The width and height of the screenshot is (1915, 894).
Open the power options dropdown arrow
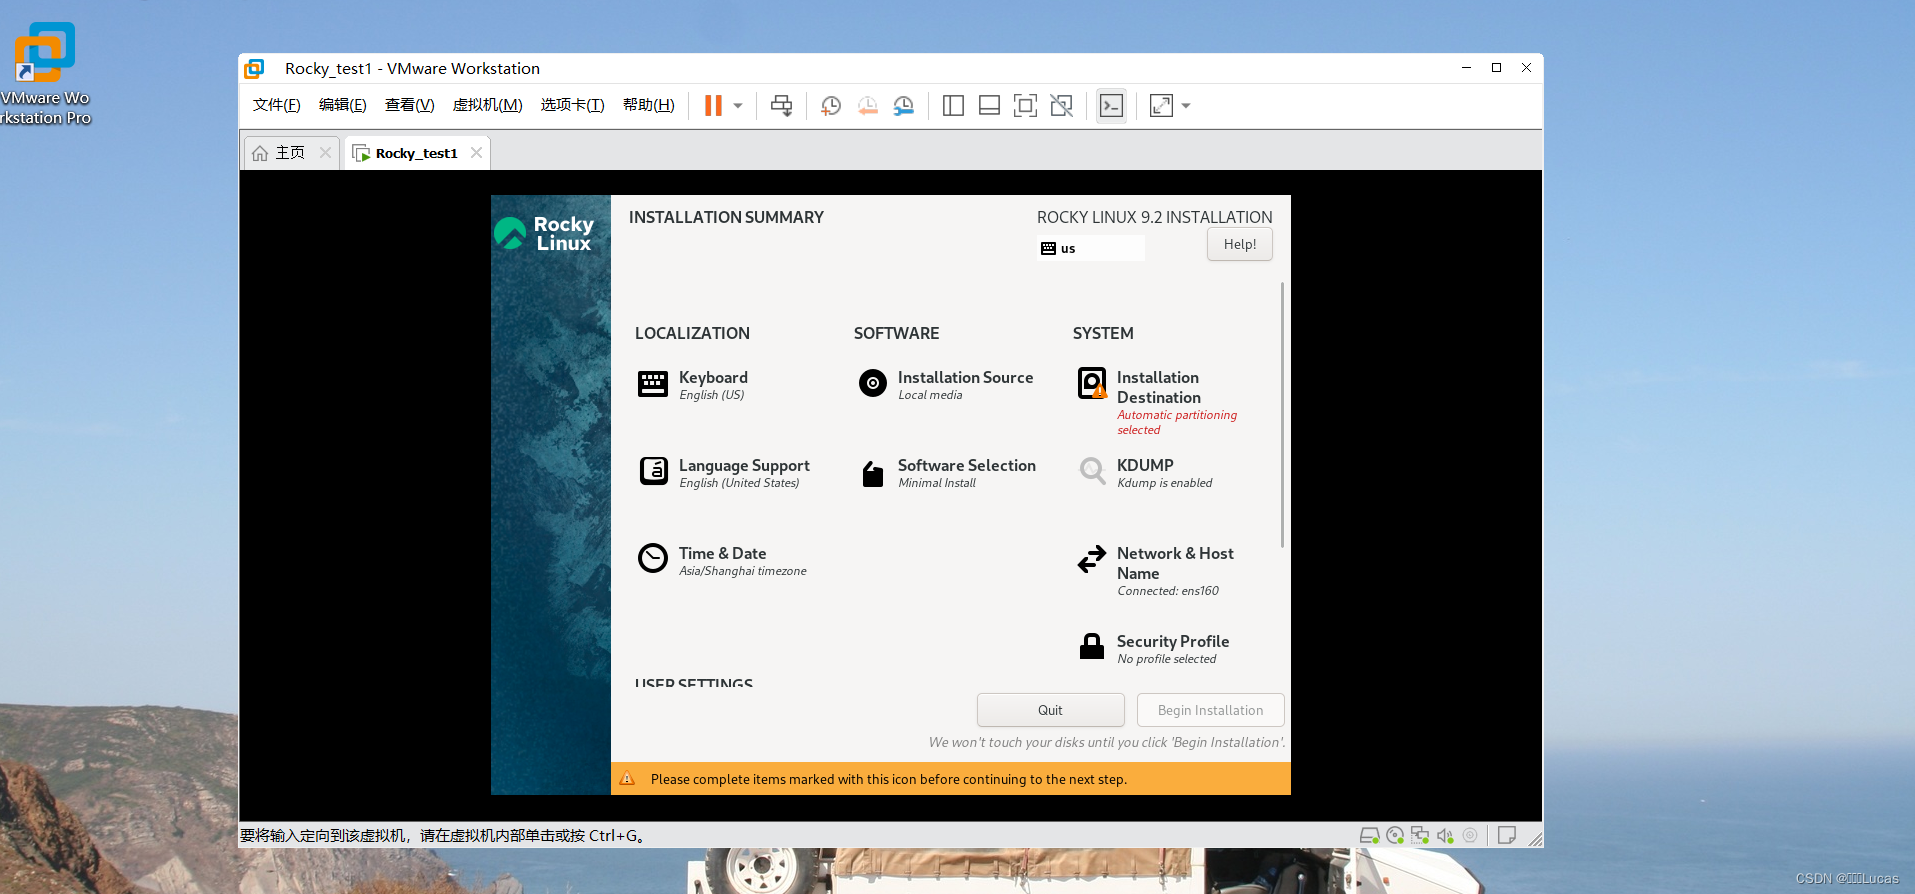click(x=738, y=106)
